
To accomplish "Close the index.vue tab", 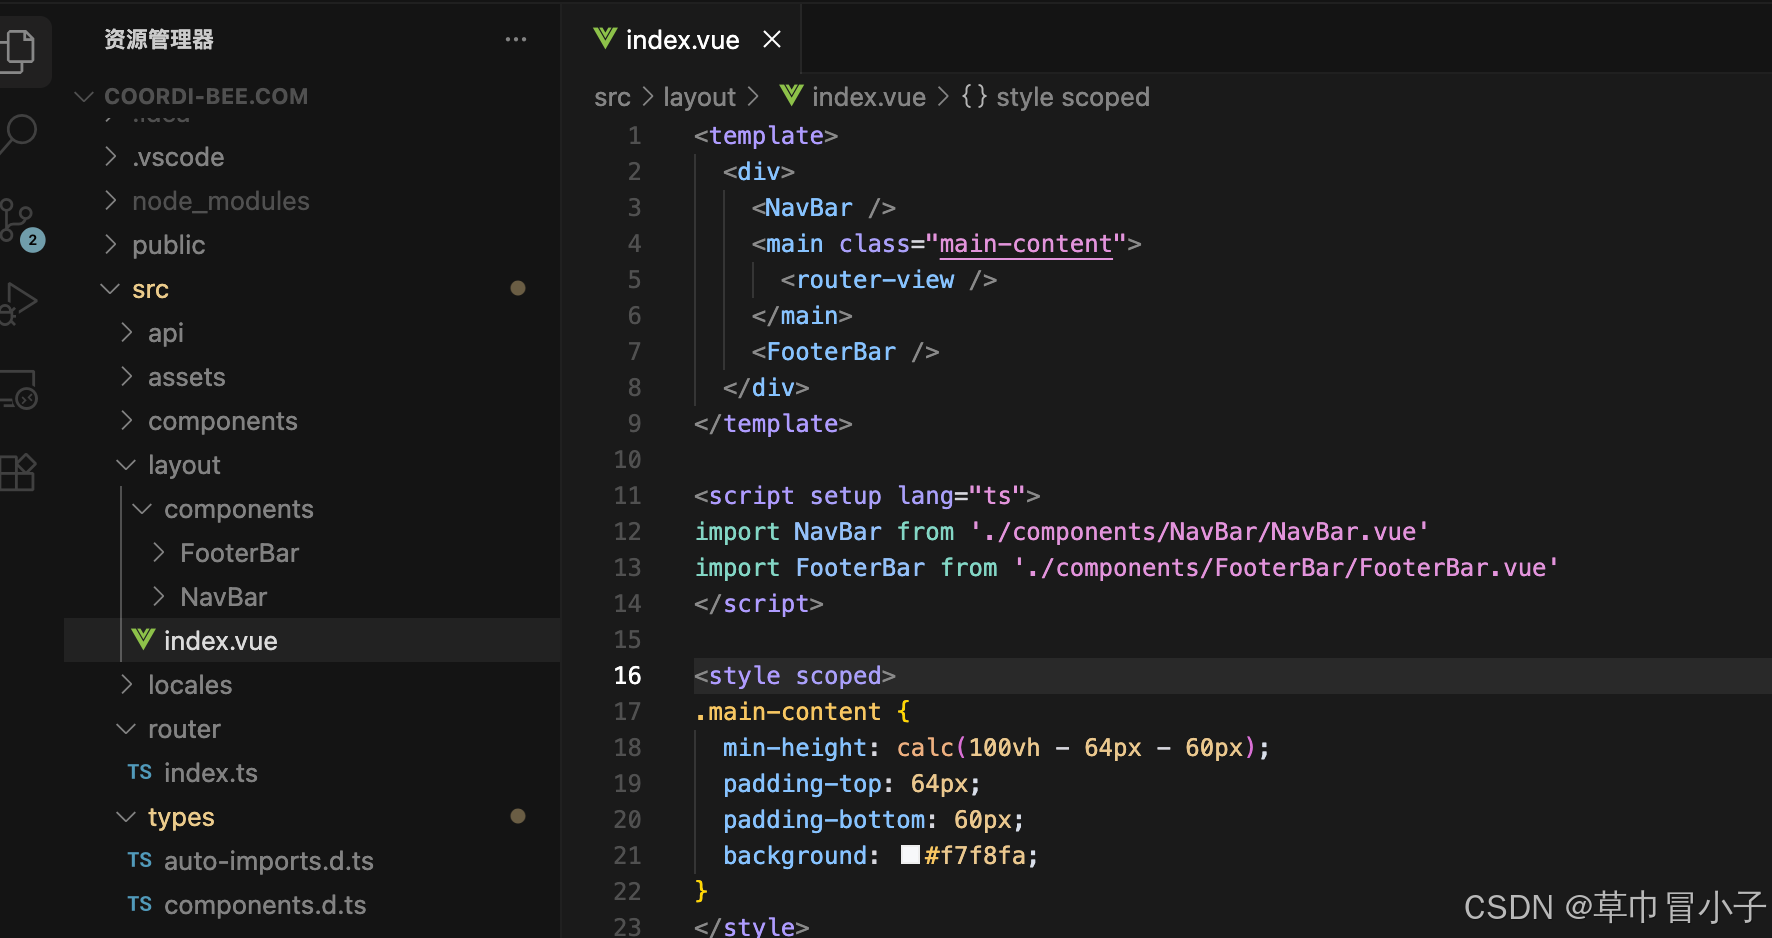I will tap(771, 39).
